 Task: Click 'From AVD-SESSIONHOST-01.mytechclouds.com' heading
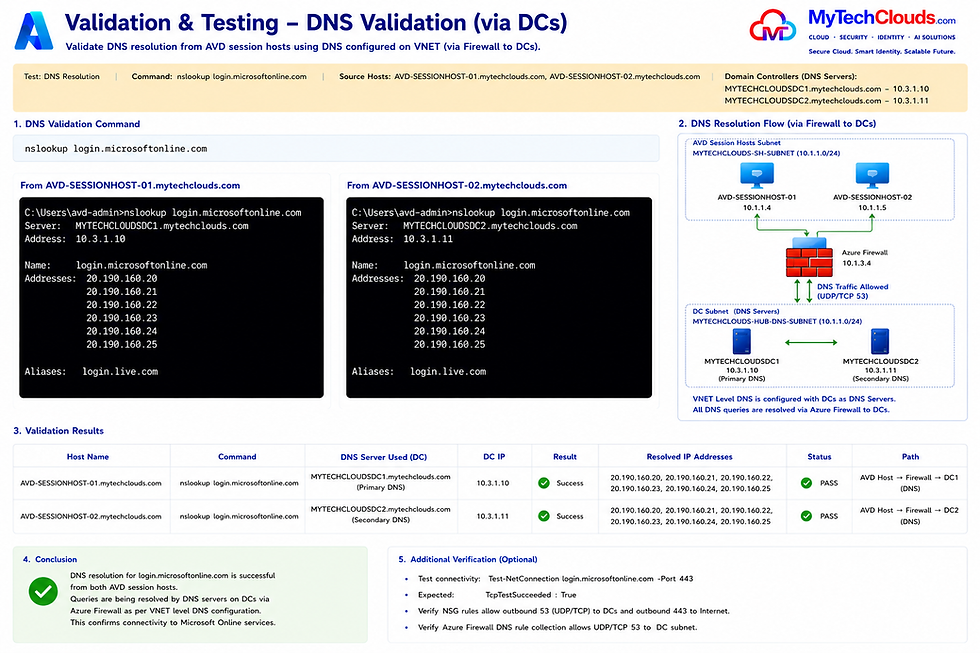tap(130, 186)
